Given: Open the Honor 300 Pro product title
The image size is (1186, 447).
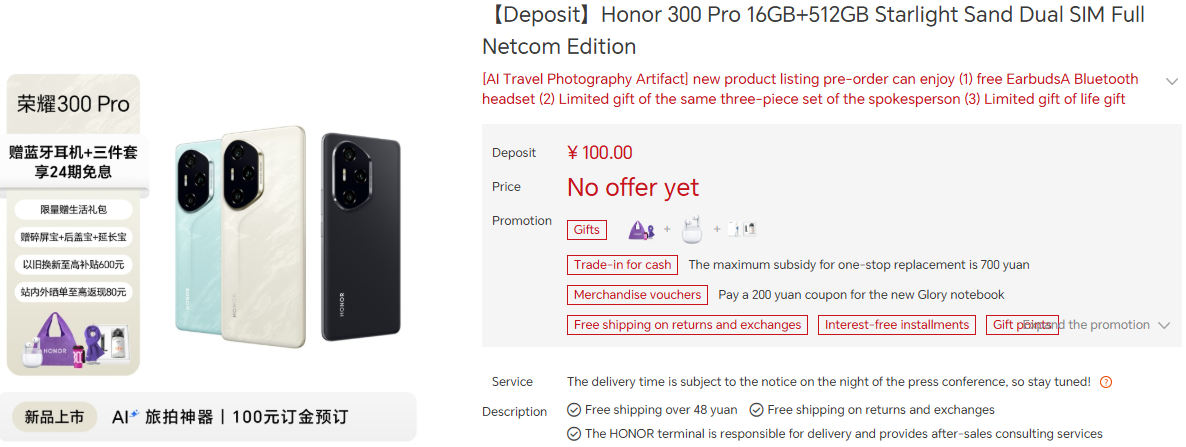Looking at the screenshot, I should point(812,30).
